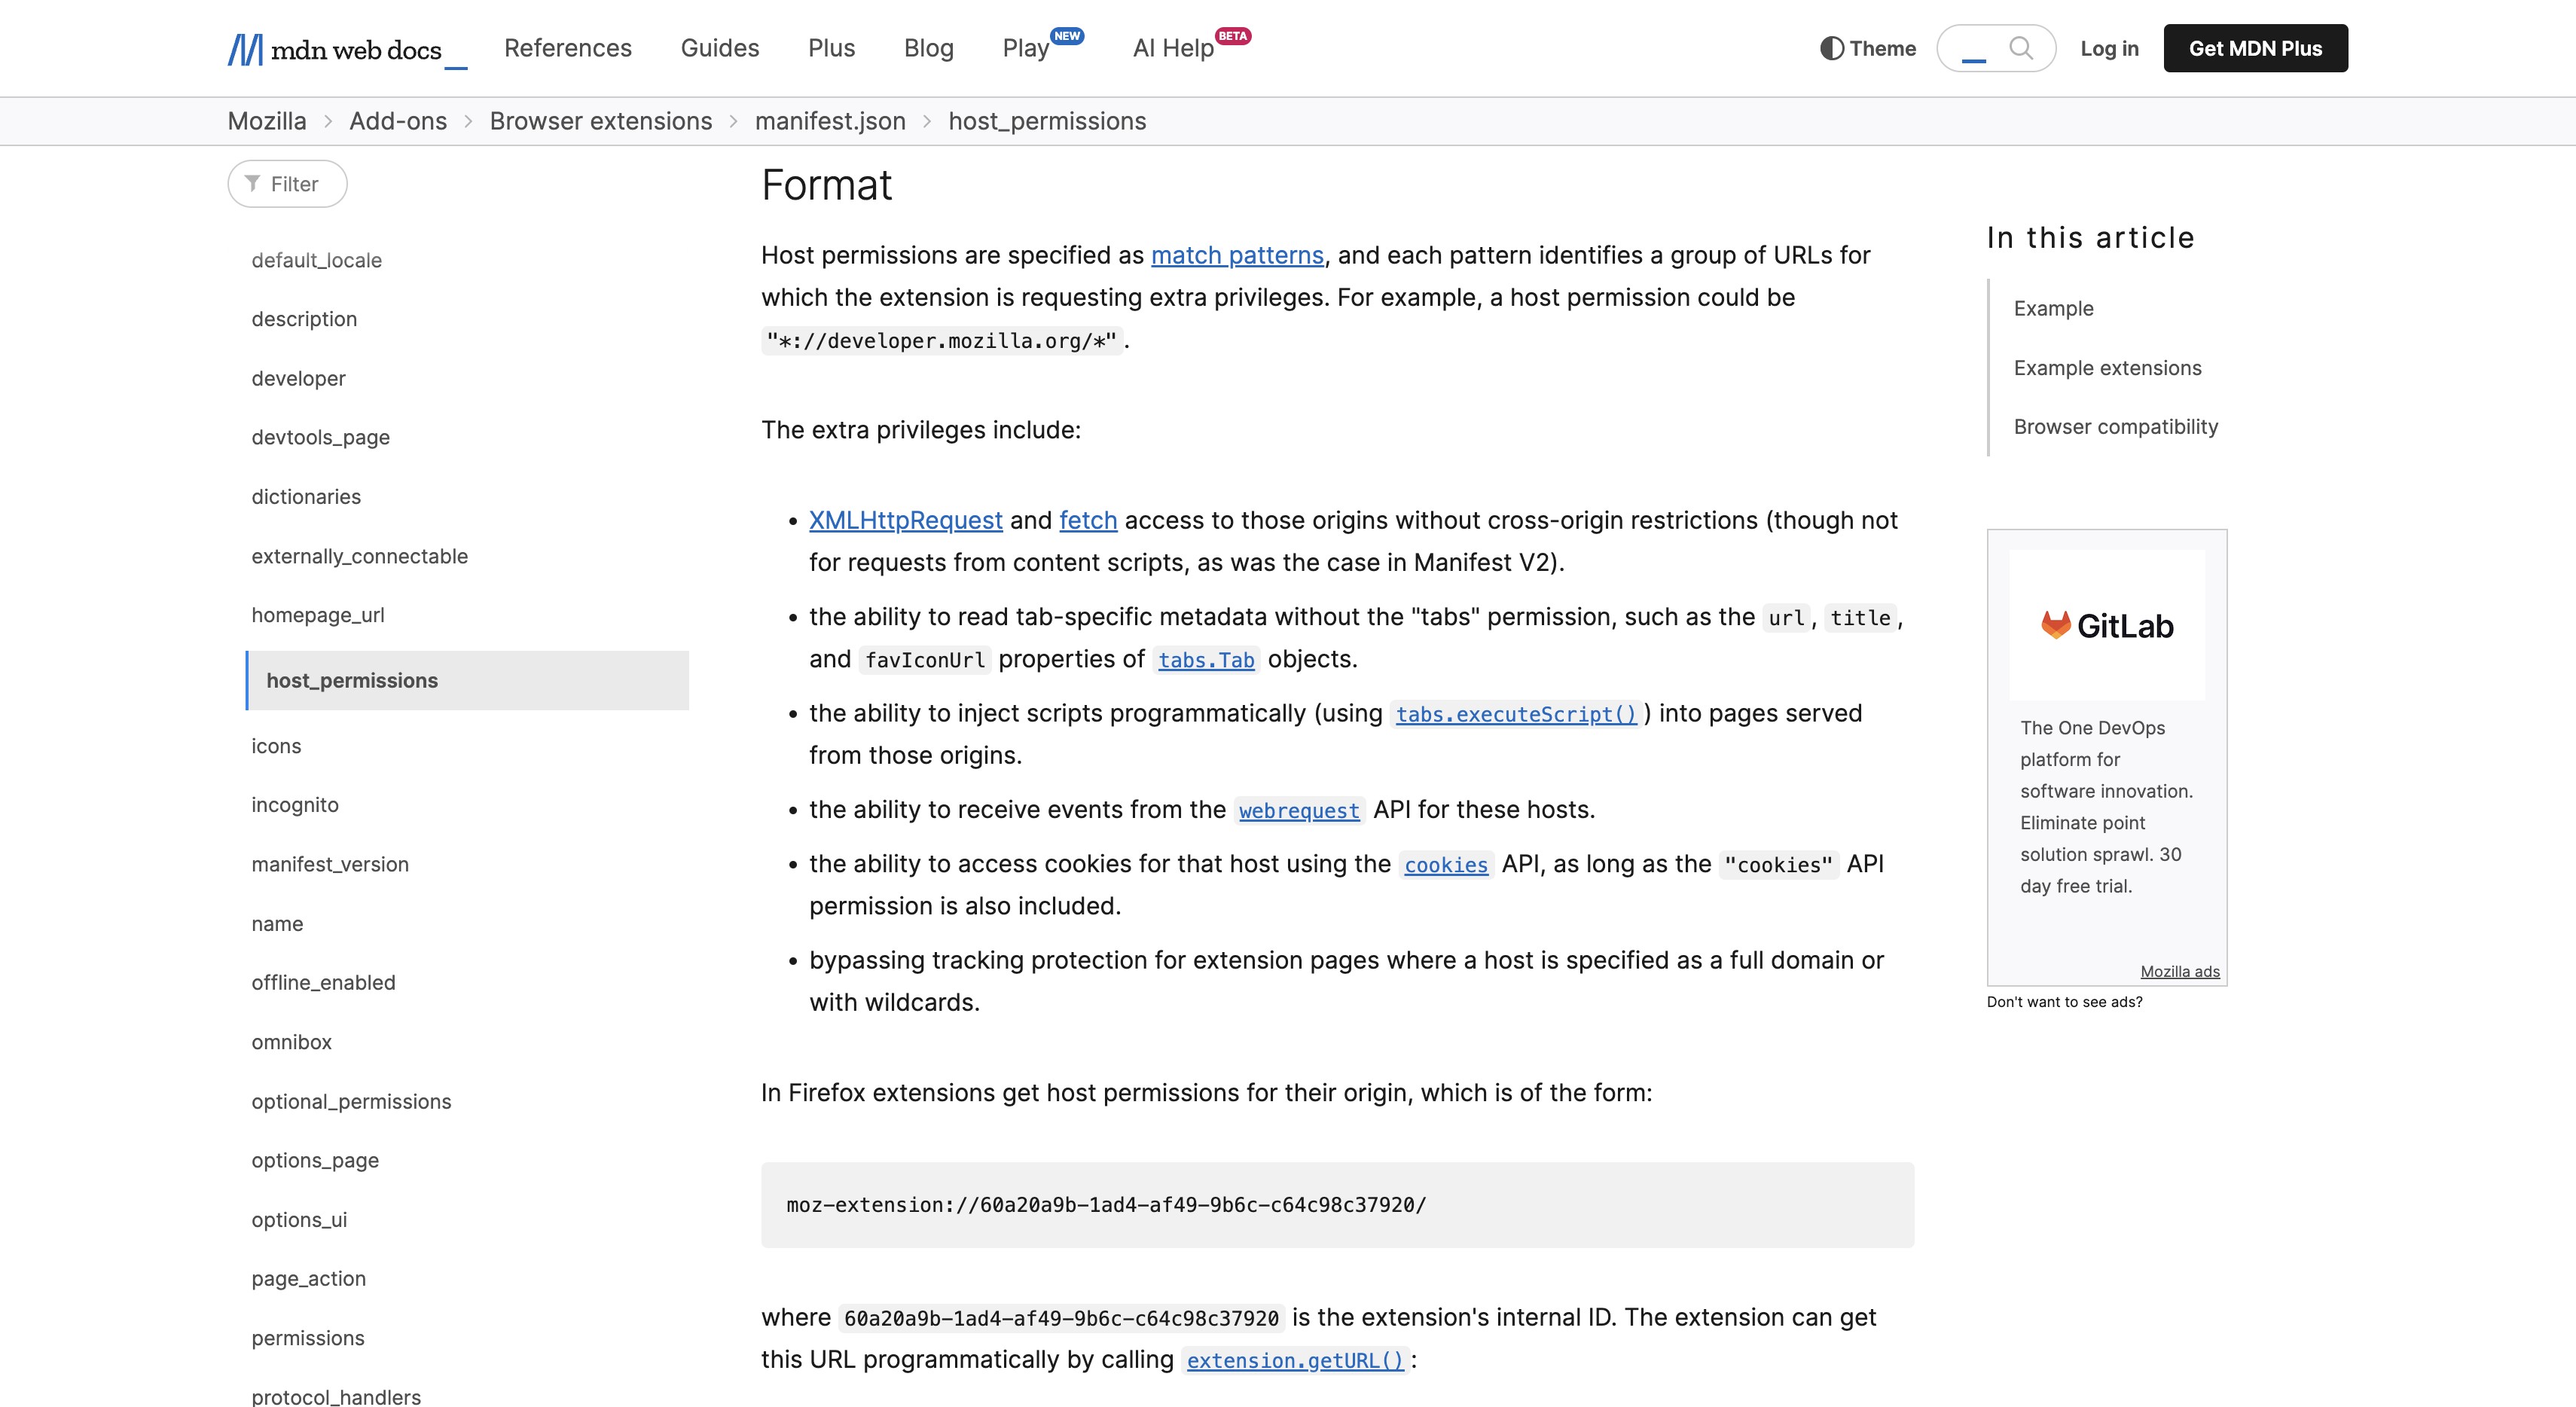Image resolution: width=2576 pixels, height=1407 pixels.
Task: Expand the Guides menu
Action: point(719,48)
